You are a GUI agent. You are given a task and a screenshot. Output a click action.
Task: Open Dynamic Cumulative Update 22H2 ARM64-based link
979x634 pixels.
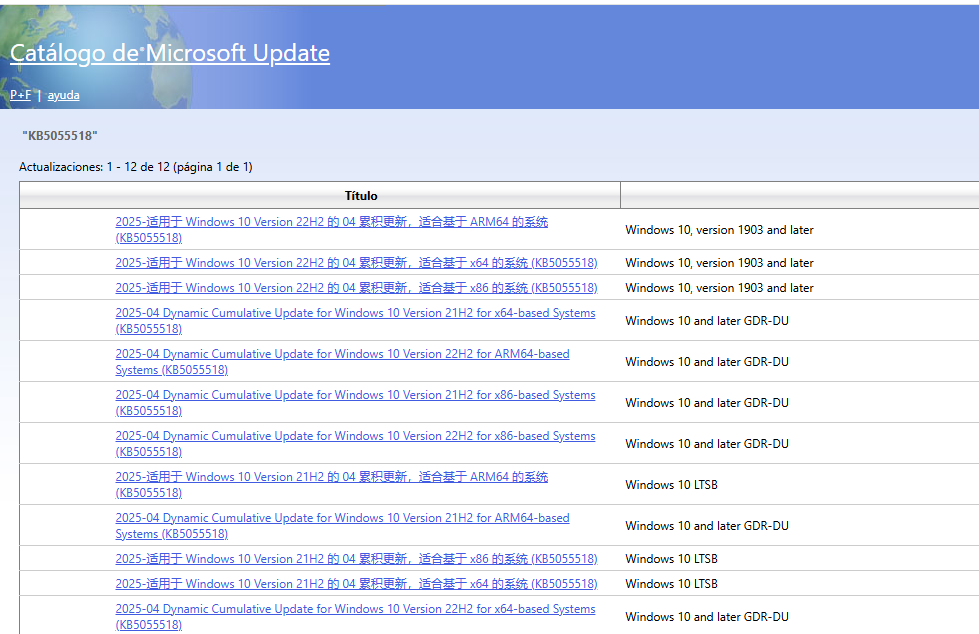pos(342,362)
